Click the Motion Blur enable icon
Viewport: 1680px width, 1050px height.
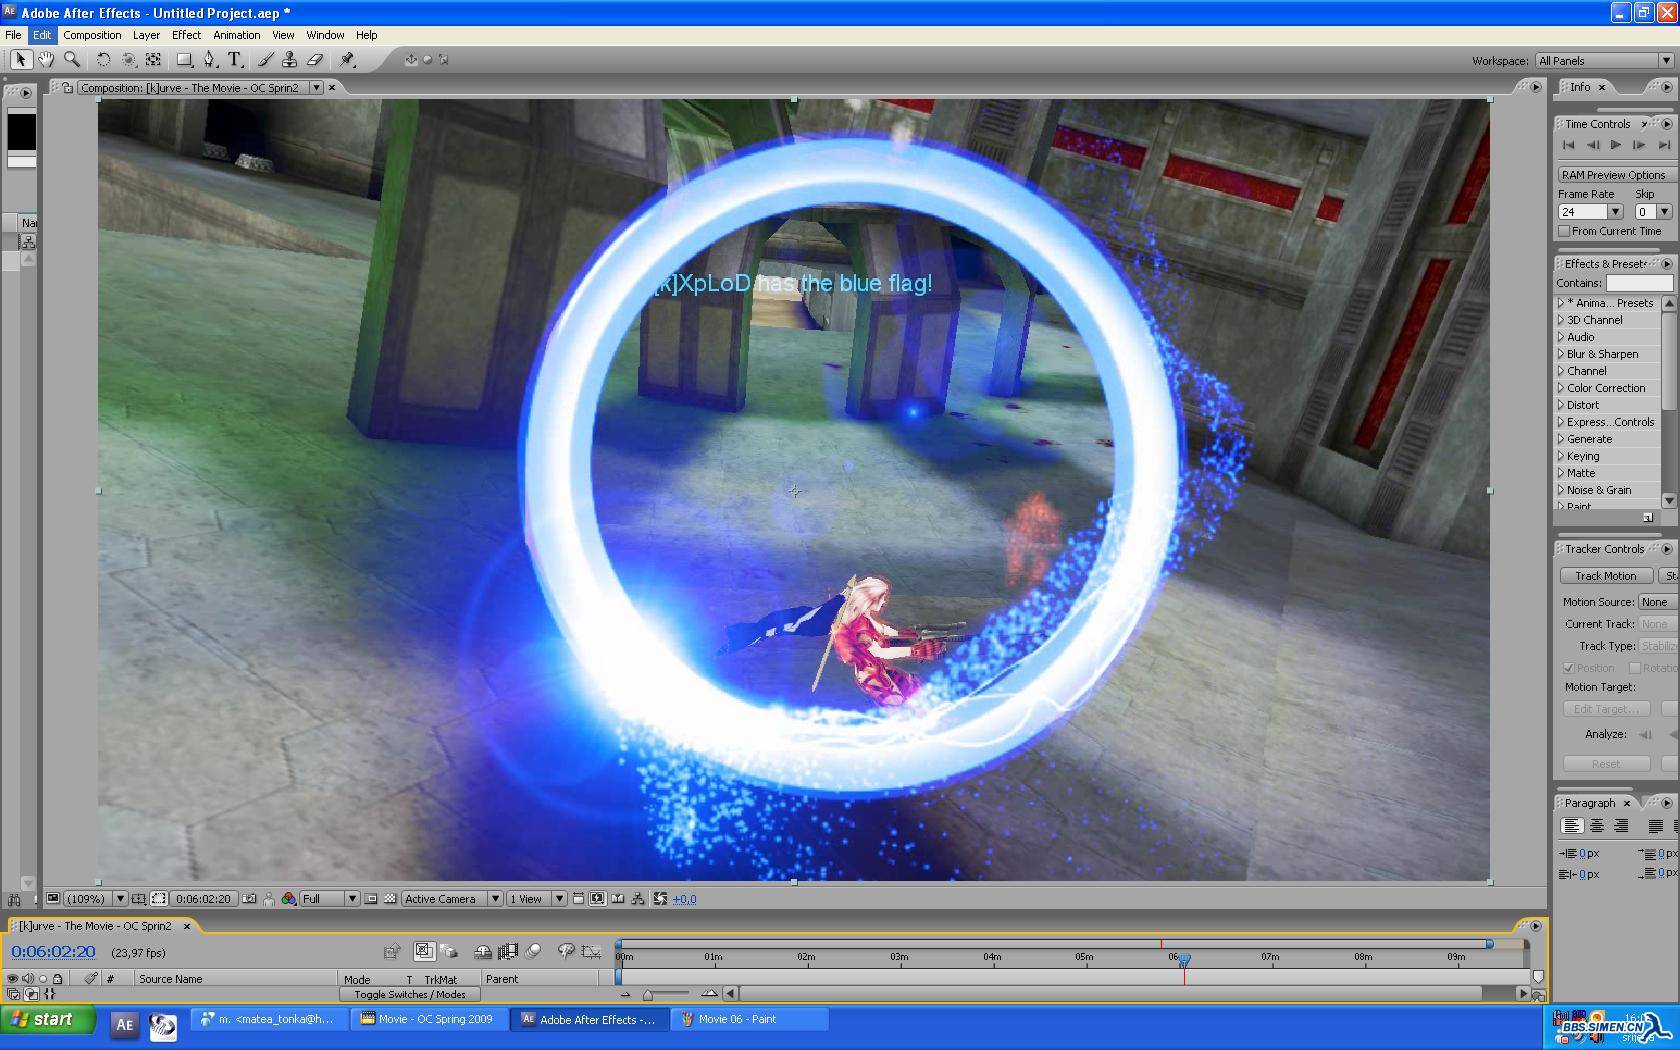click(534, 952)
